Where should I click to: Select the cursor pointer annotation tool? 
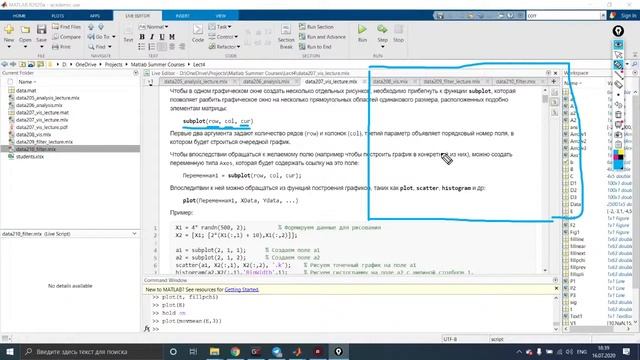pyautogui.click(x=618, y=55)
